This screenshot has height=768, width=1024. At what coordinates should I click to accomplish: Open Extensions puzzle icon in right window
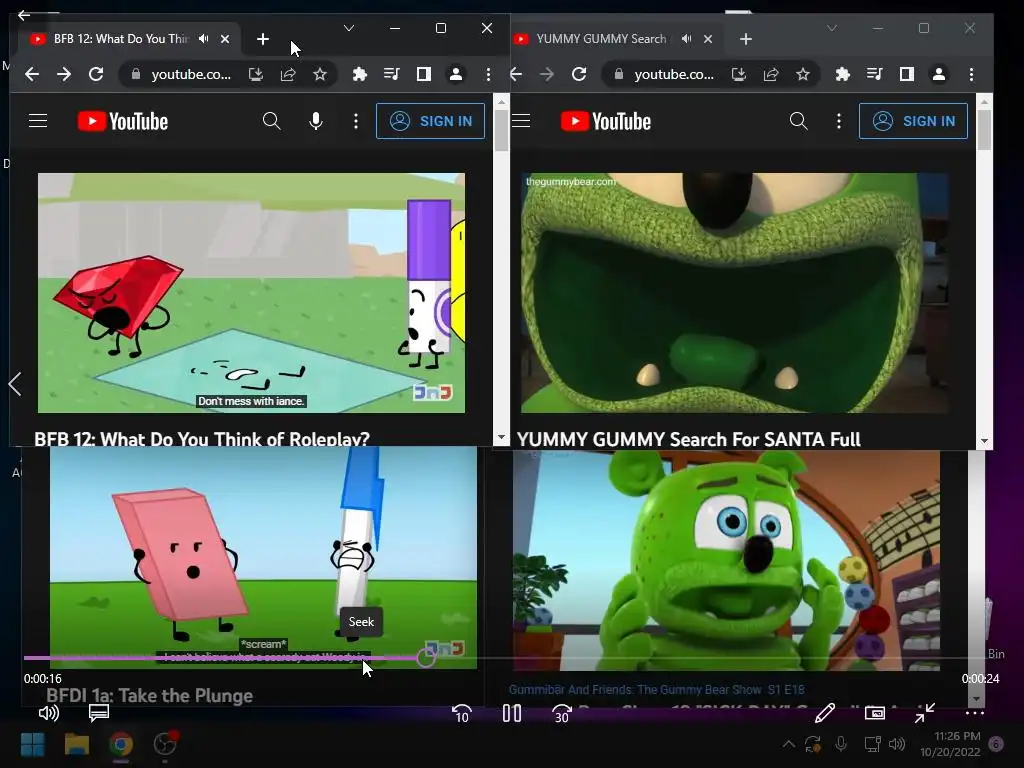pyautogui.click(x=843, y=74)
